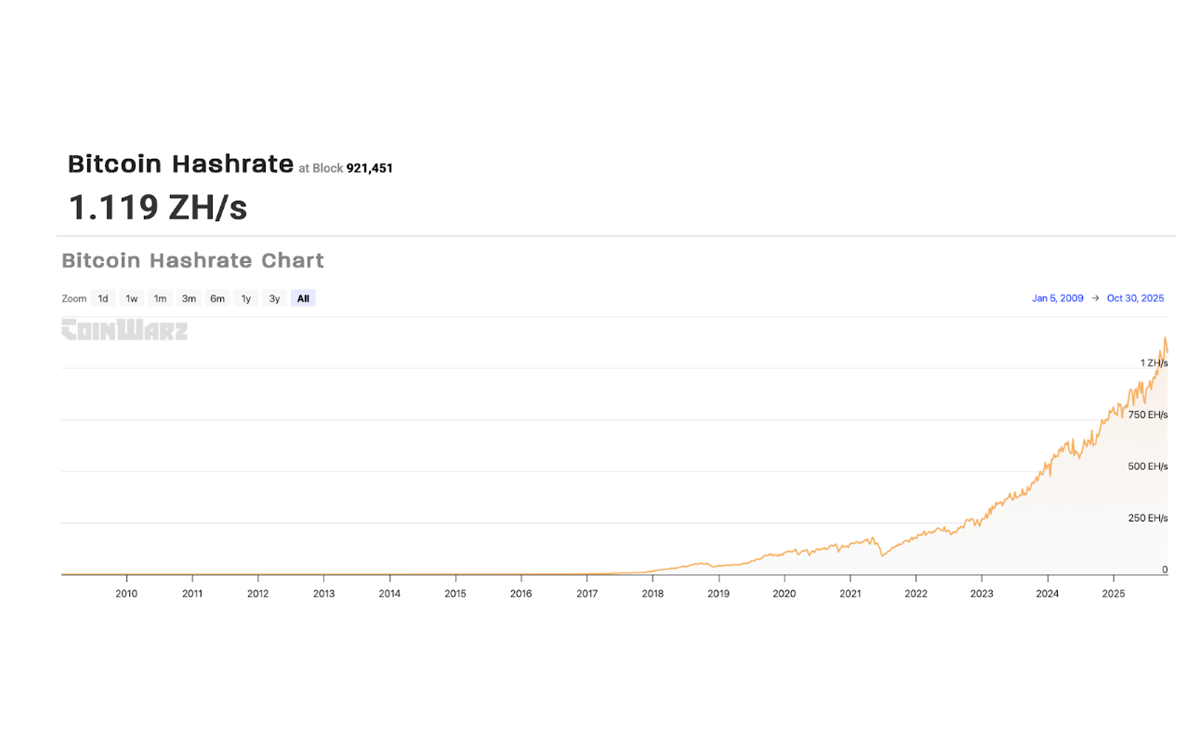Image resolution: width=1200 pixels, height=750 pixels.
Task: Click the 750 EH/s axis label
Action: 1147,415
